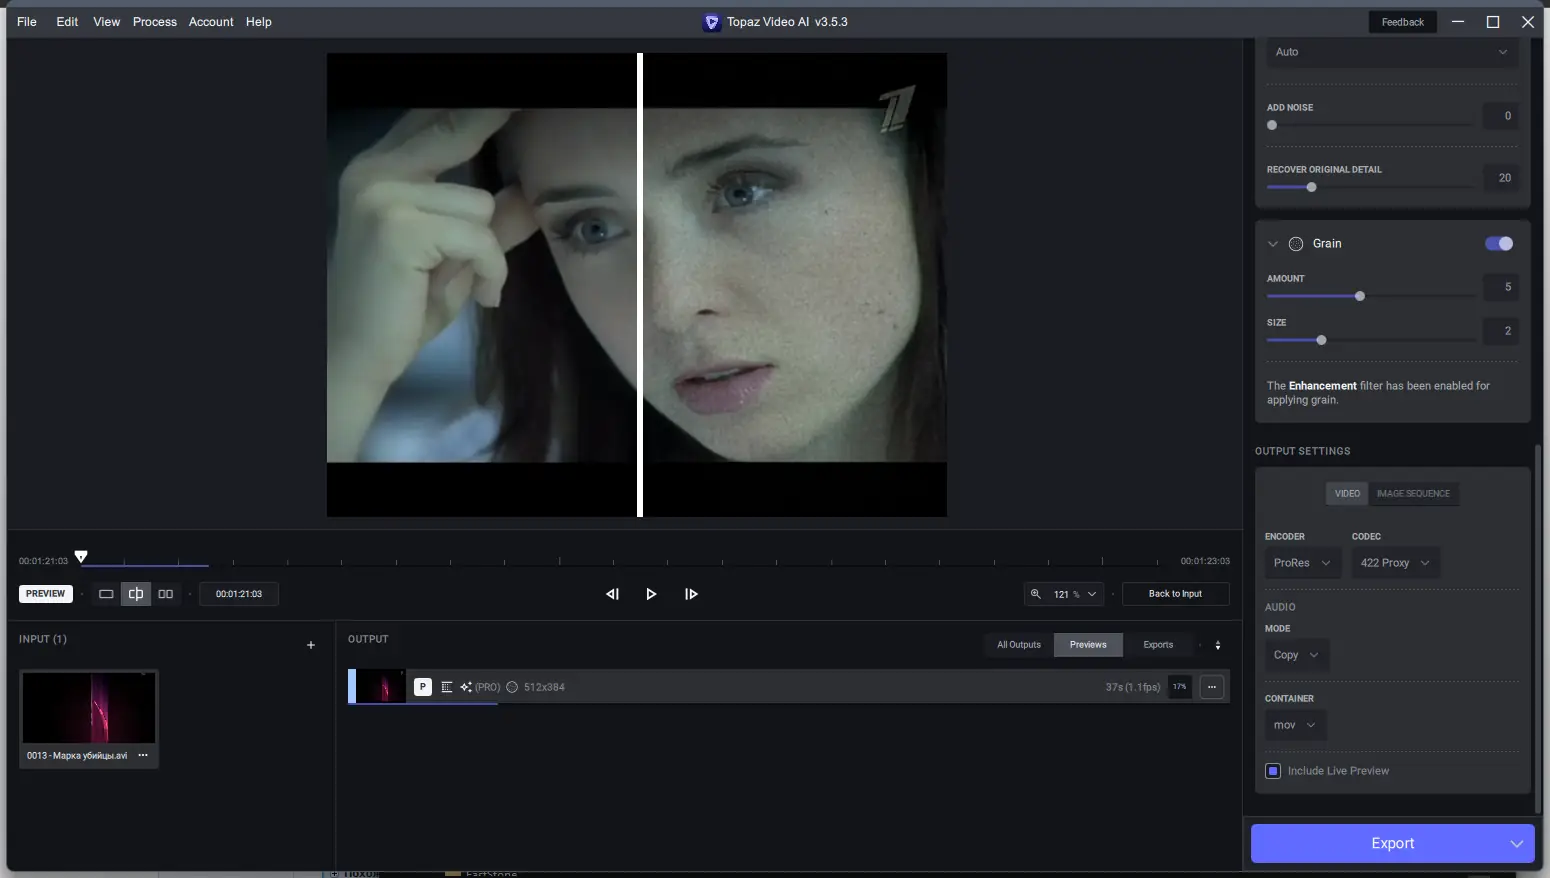Switch output settings to Image Sequence
The image size is (1550, 878).
click(1412, 493)
